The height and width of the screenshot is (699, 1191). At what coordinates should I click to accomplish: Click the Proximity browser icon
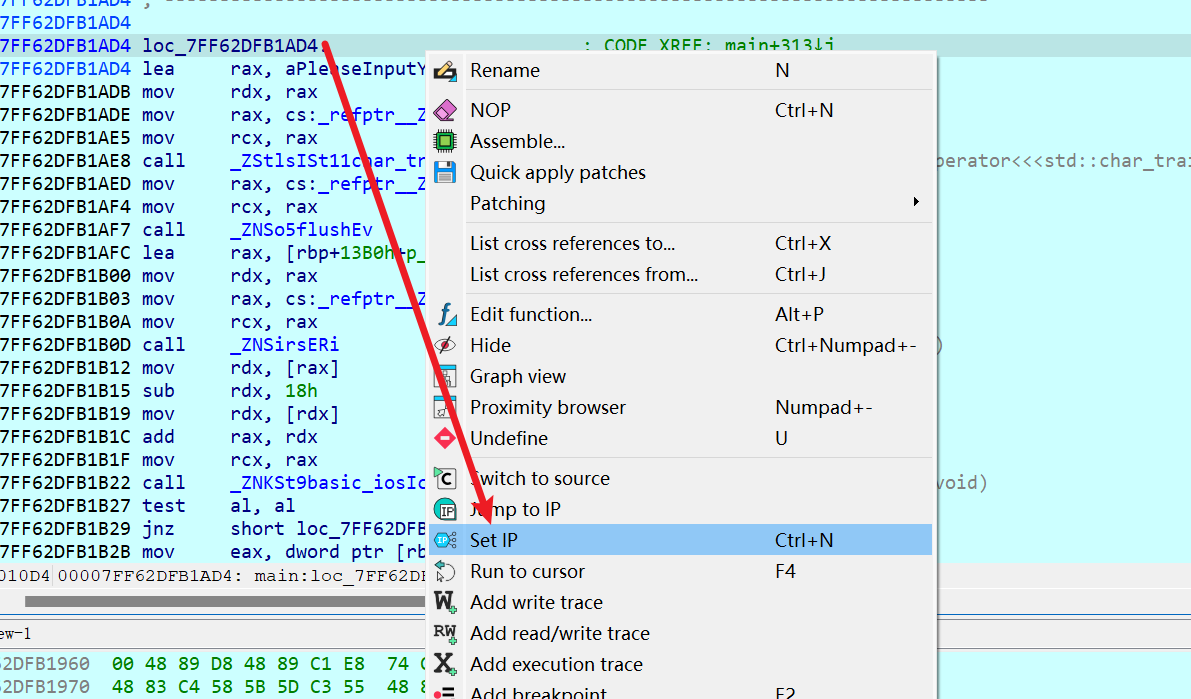445,407
